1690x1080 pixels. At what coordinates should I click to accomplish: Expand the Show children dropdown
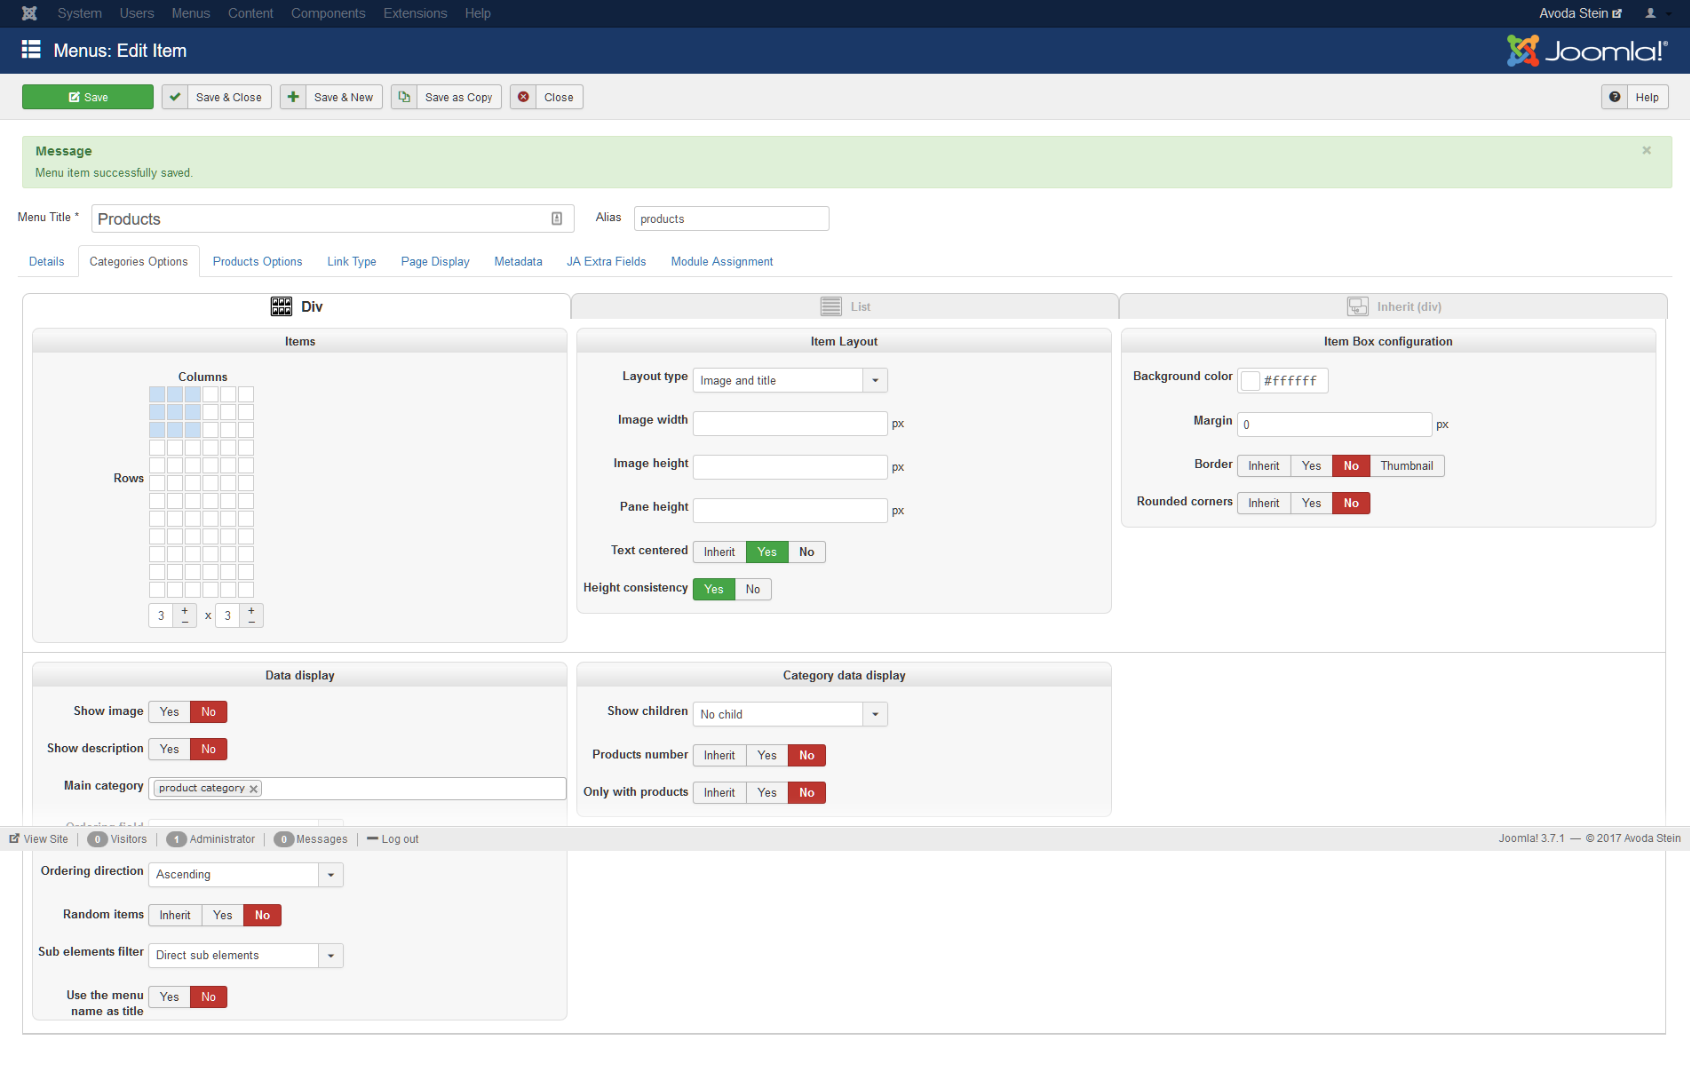tap(789, 715)
